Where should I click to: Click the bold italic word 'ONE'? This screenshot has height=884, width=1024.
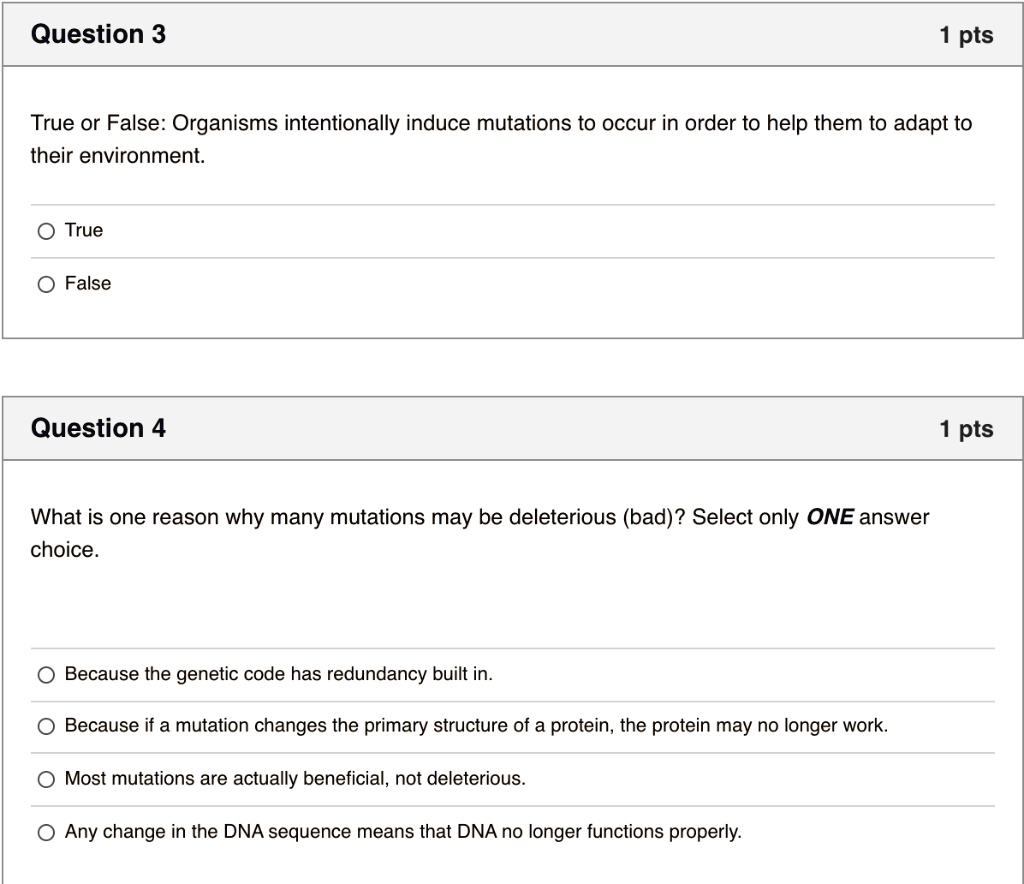click(830, 516)
